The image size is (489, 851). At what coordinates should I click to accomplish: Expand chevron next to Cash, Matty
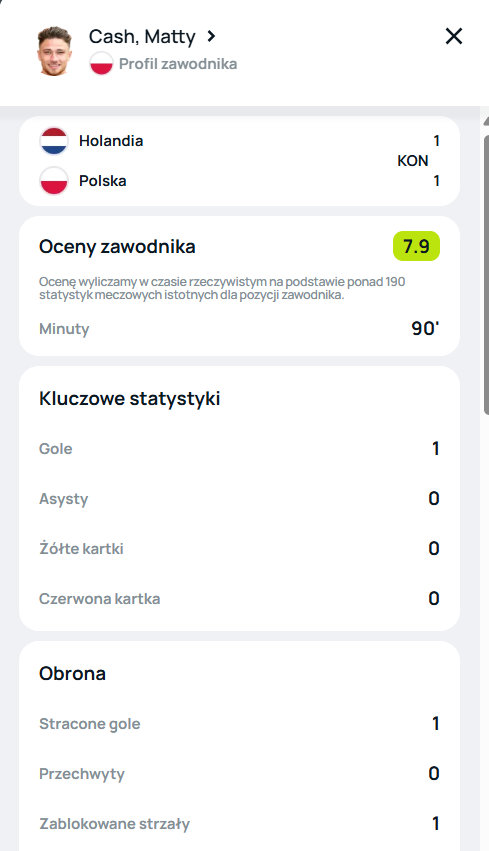(x=211, y=36)
